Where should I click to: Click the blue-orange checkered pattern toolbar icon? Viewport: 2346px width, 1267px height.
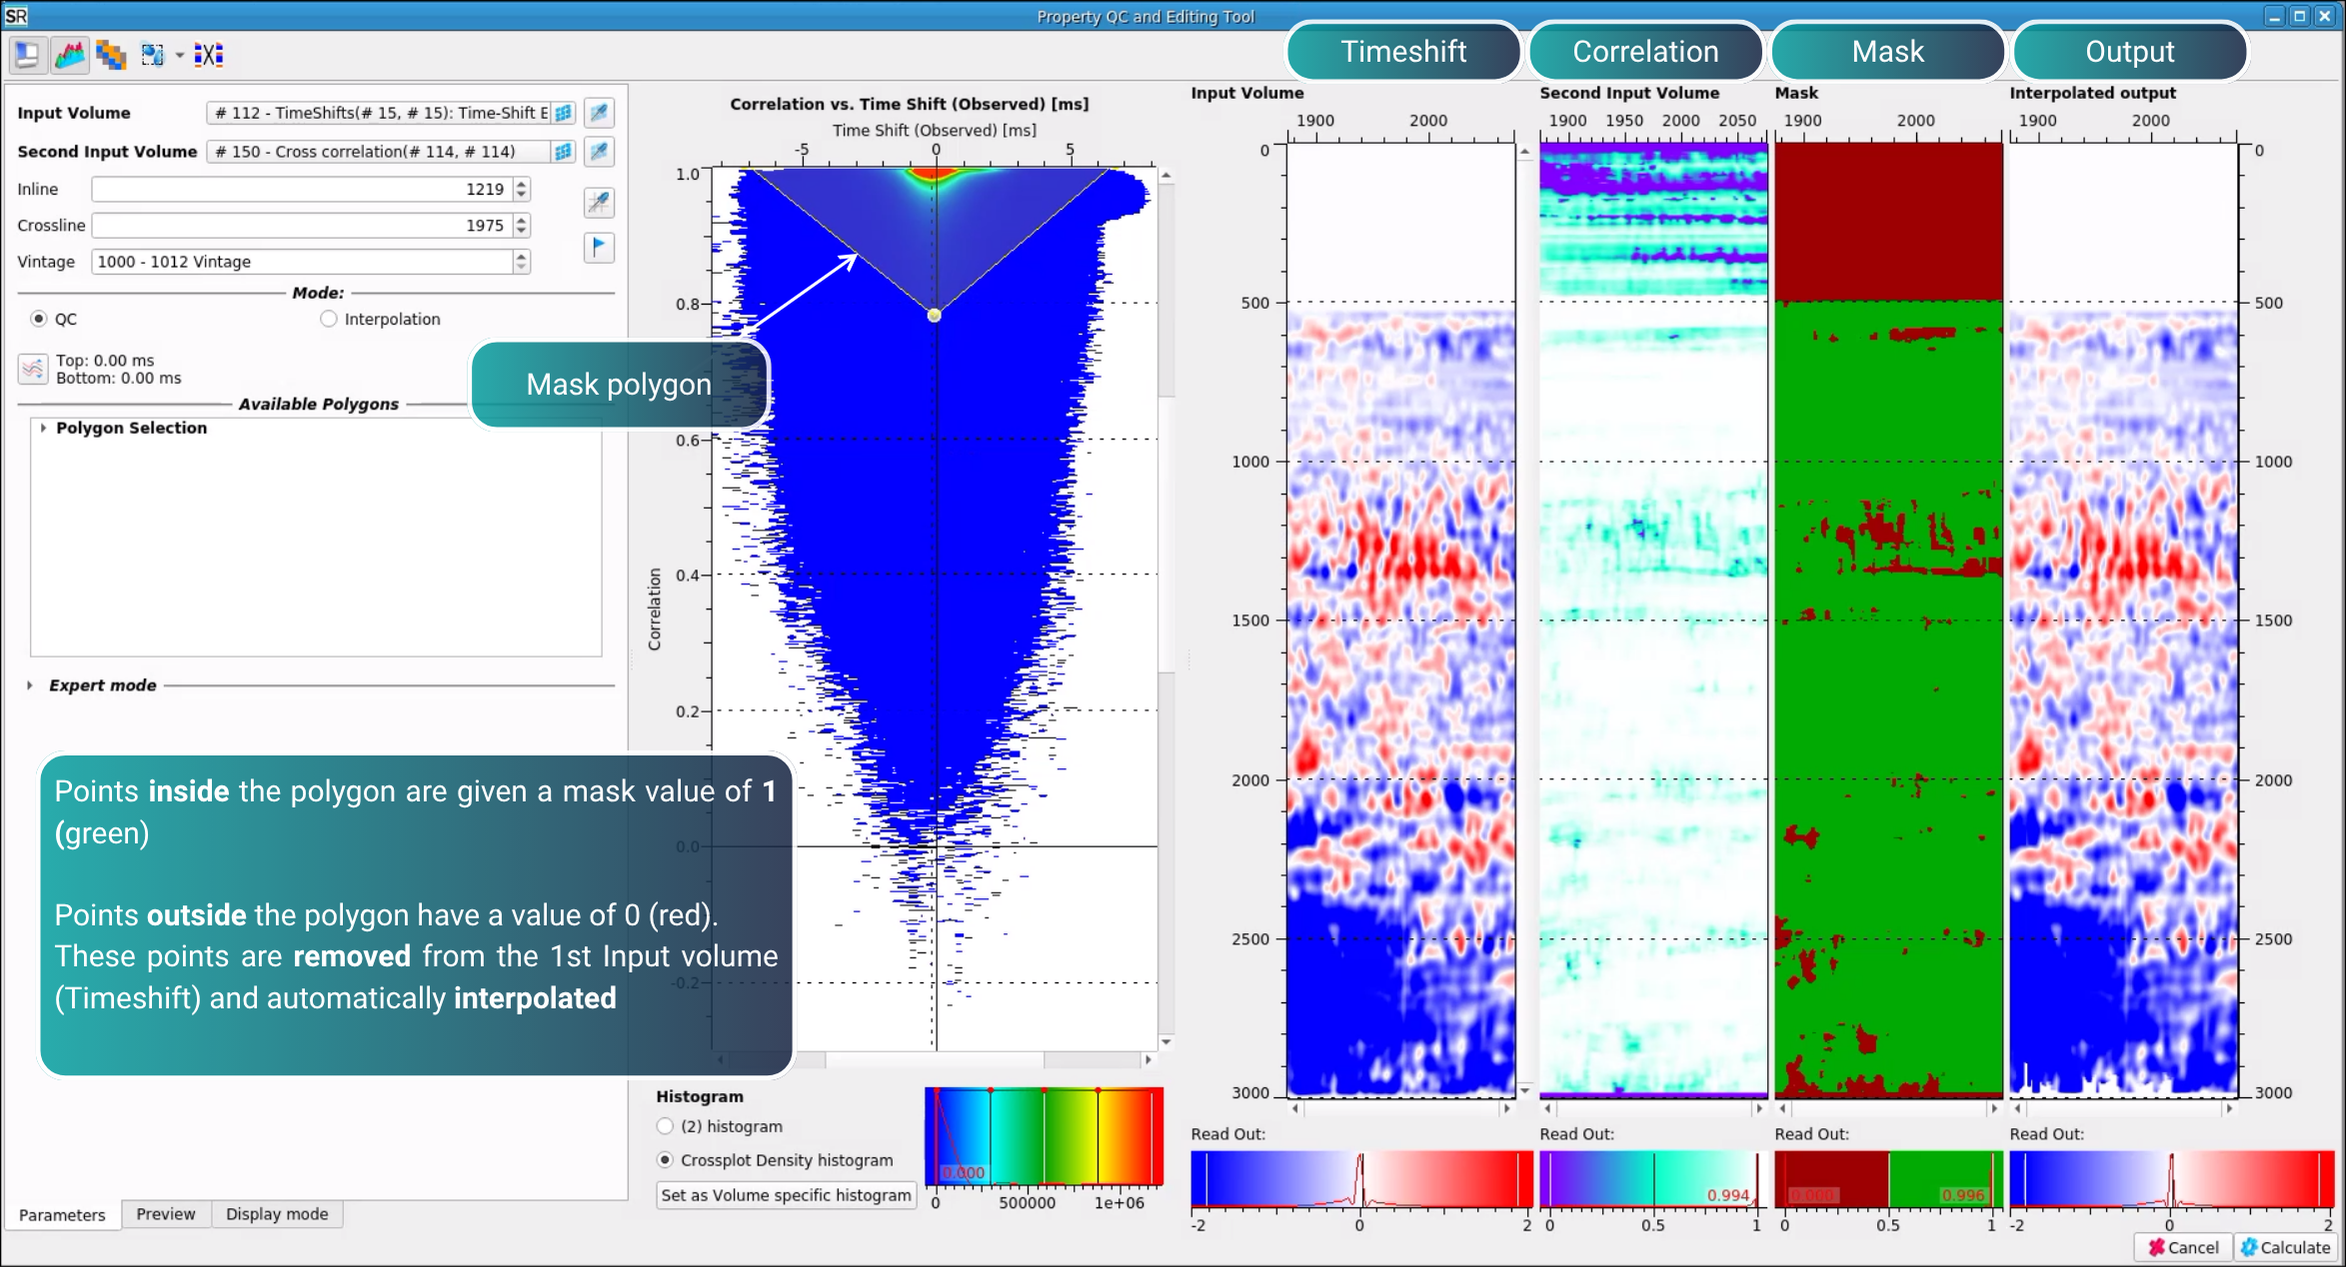(x=111, y=54)
